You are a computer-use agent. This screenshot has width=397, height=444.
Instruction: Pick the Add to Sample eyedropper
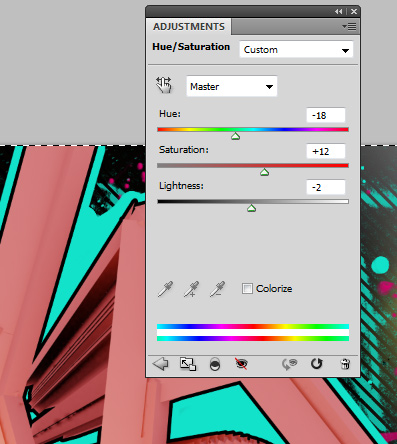tap(191, 289)
